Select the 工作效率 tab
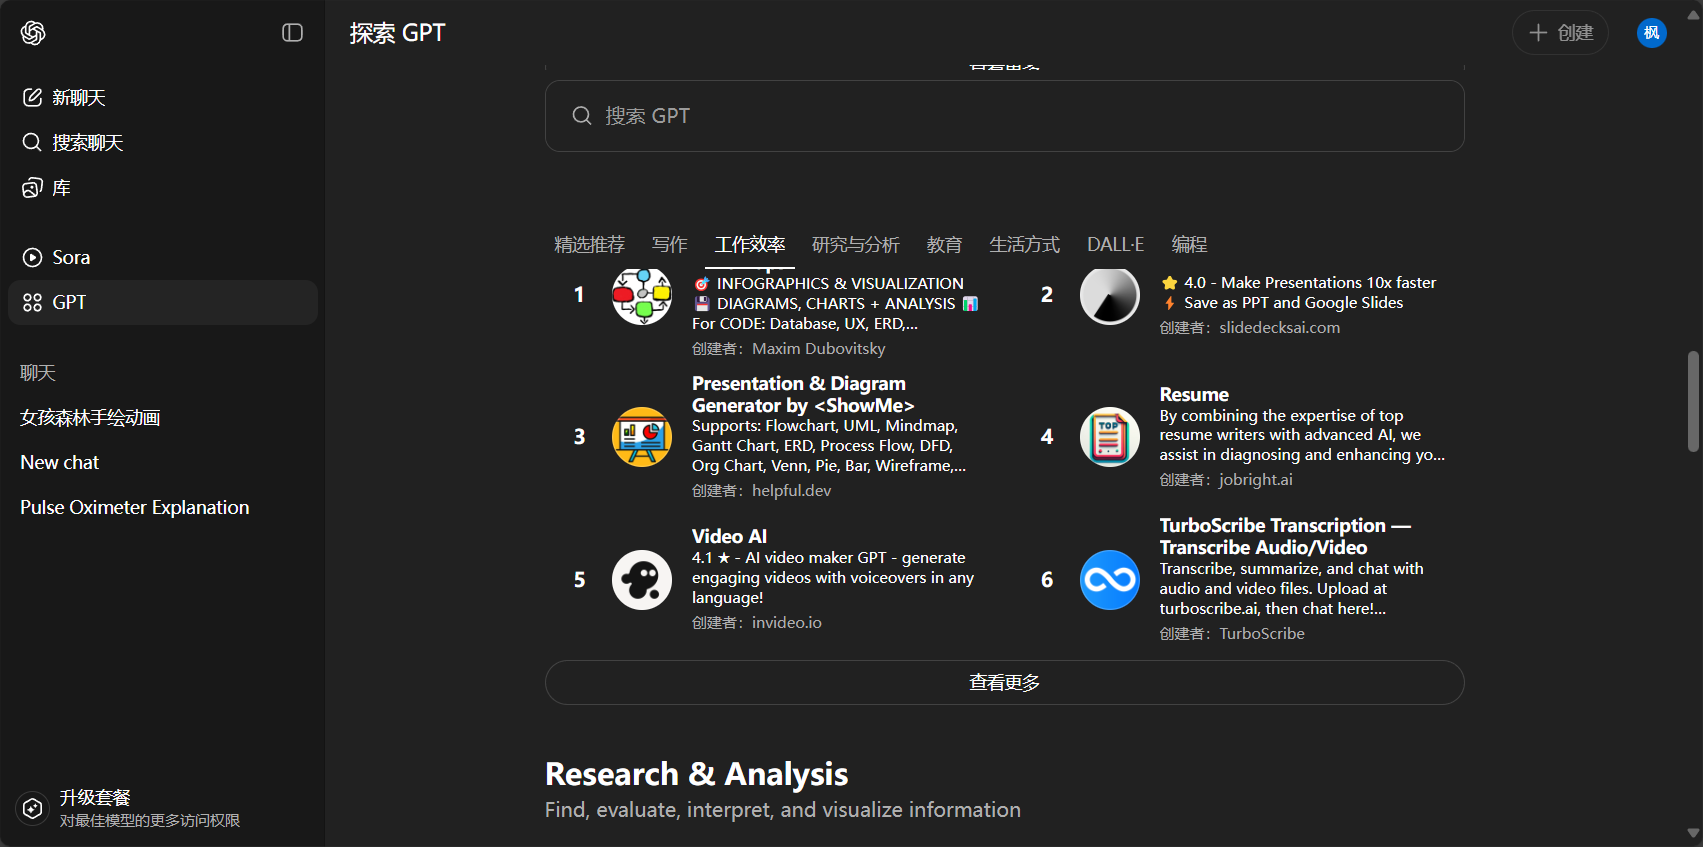1703x847 pixels. (x=750, y=245)
